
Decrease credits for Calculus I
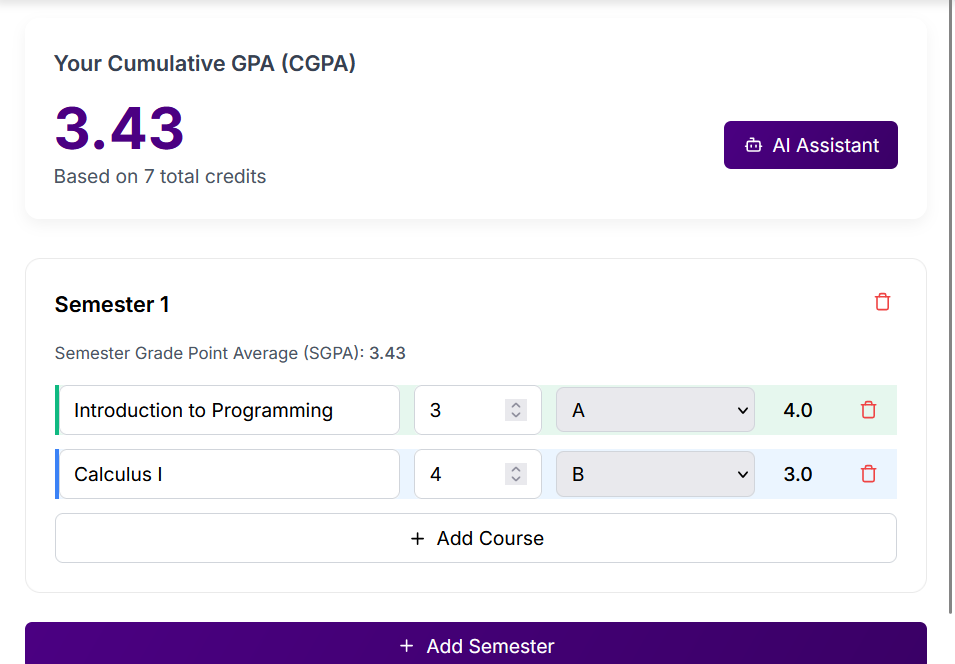click(x=517, y=480)
